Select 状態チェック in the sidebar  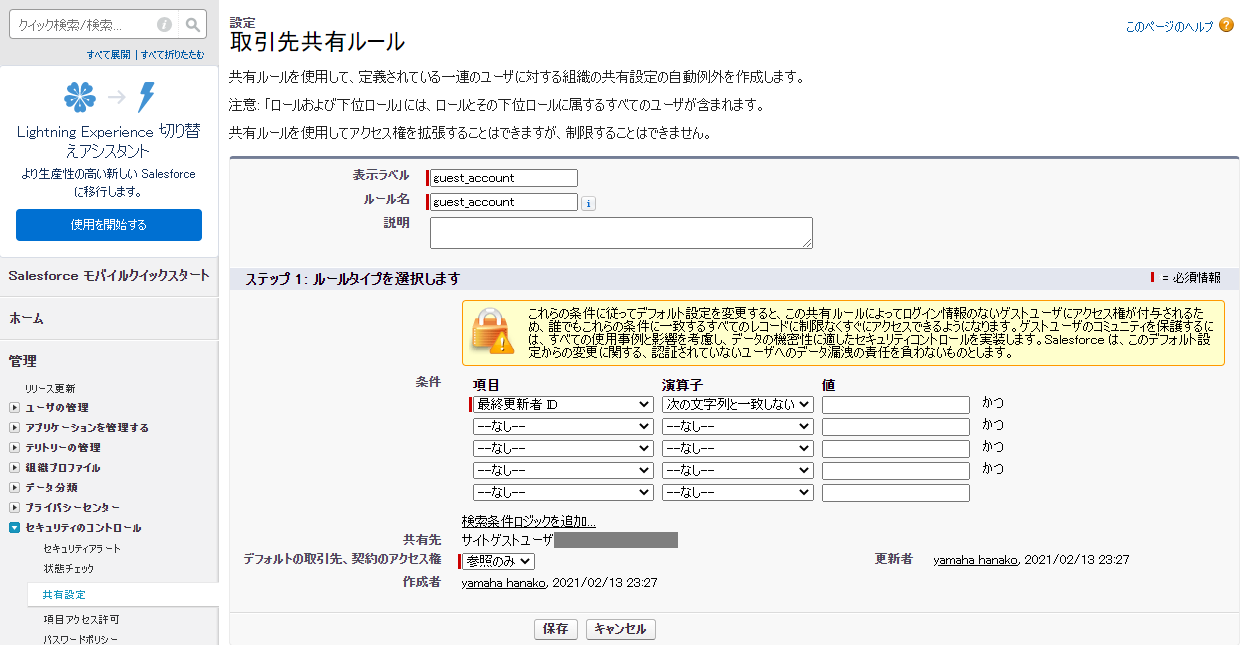(x=69, y=569)
